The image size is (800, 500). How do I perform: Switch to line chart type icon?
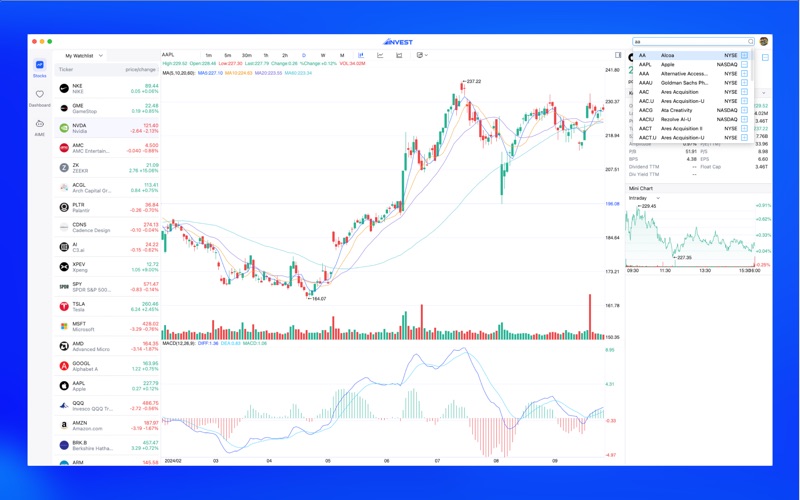click(x=380, y=55)
